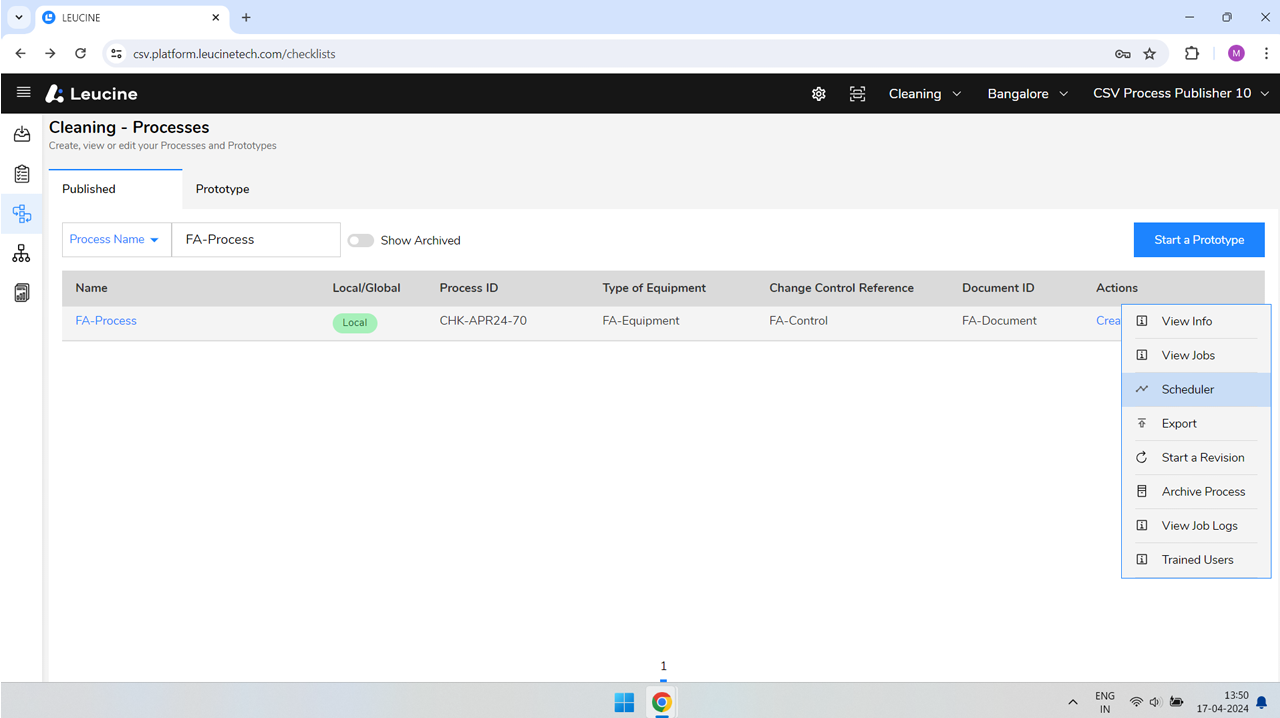Open a new browser tab
This screenshot has height=718, width=1280.
point(246,17)
